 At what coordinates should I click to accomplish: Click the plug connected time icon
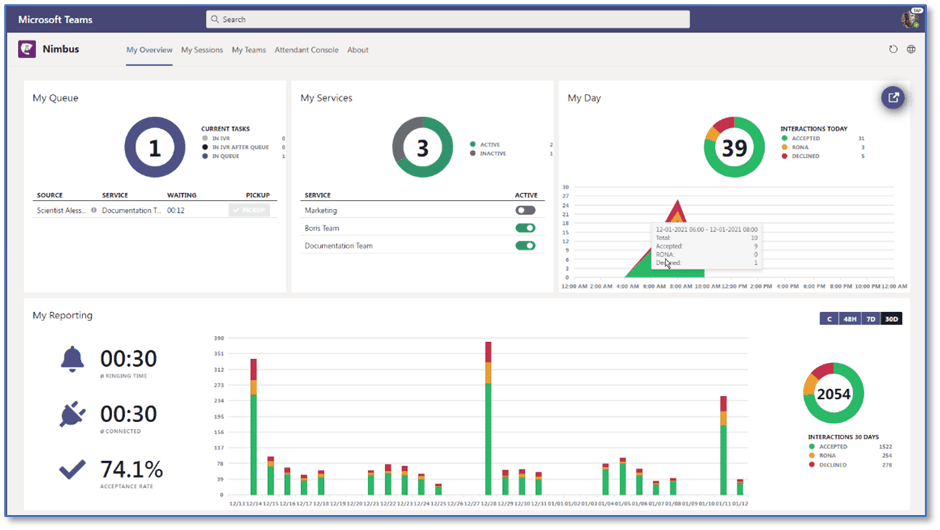pyautogui.click(x=72, y=414)
